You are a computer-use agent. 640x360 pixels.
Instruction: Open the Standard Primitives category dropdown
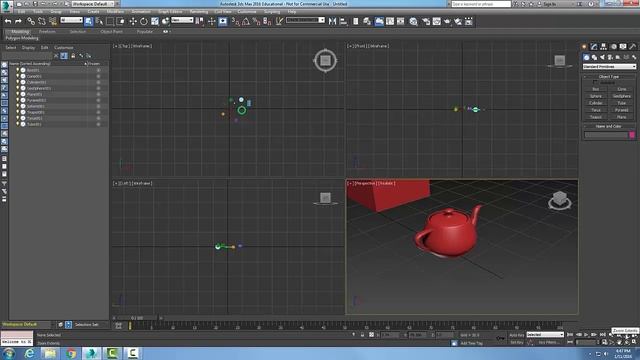click(609, 67)
